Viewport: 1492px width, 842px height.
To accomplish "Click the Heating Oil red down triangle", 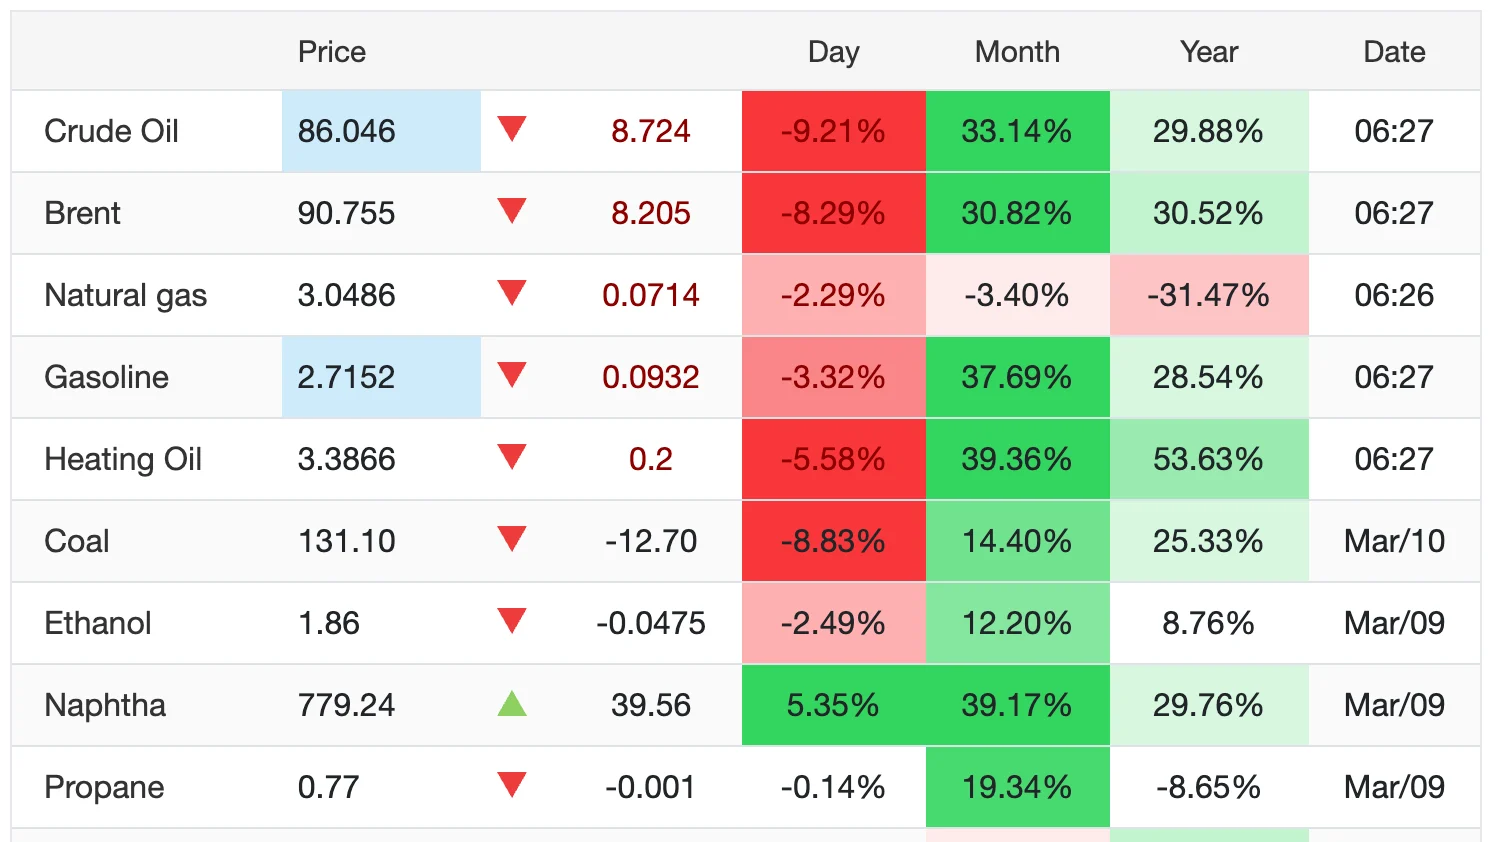I will tap(512, 457).
